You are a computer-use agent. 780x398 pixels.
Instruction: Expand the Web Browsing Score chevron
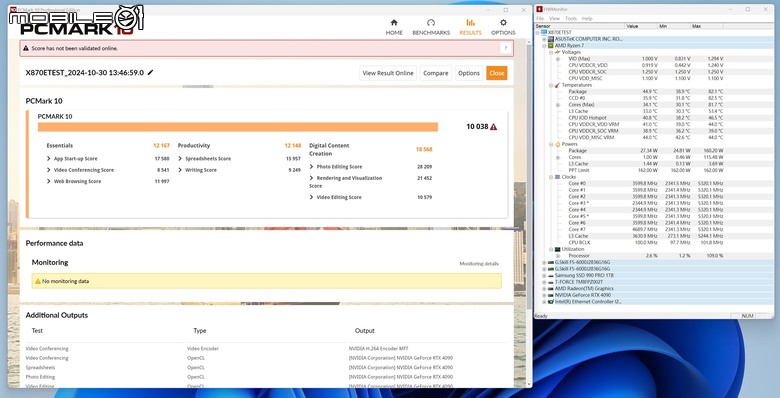(49, 182)
